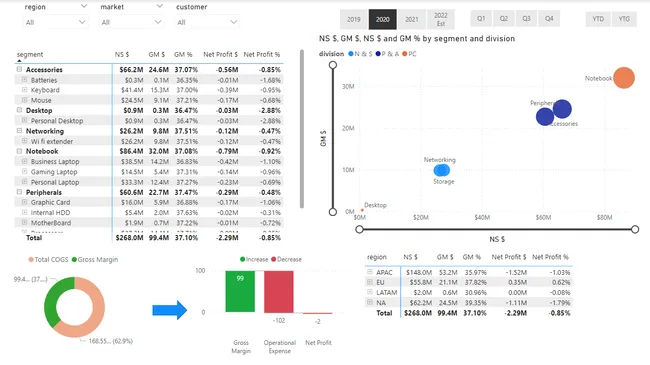Click the Notebook bubble in scatter chart
Viewport: 650px width, 365px height.
pos(624,78)
